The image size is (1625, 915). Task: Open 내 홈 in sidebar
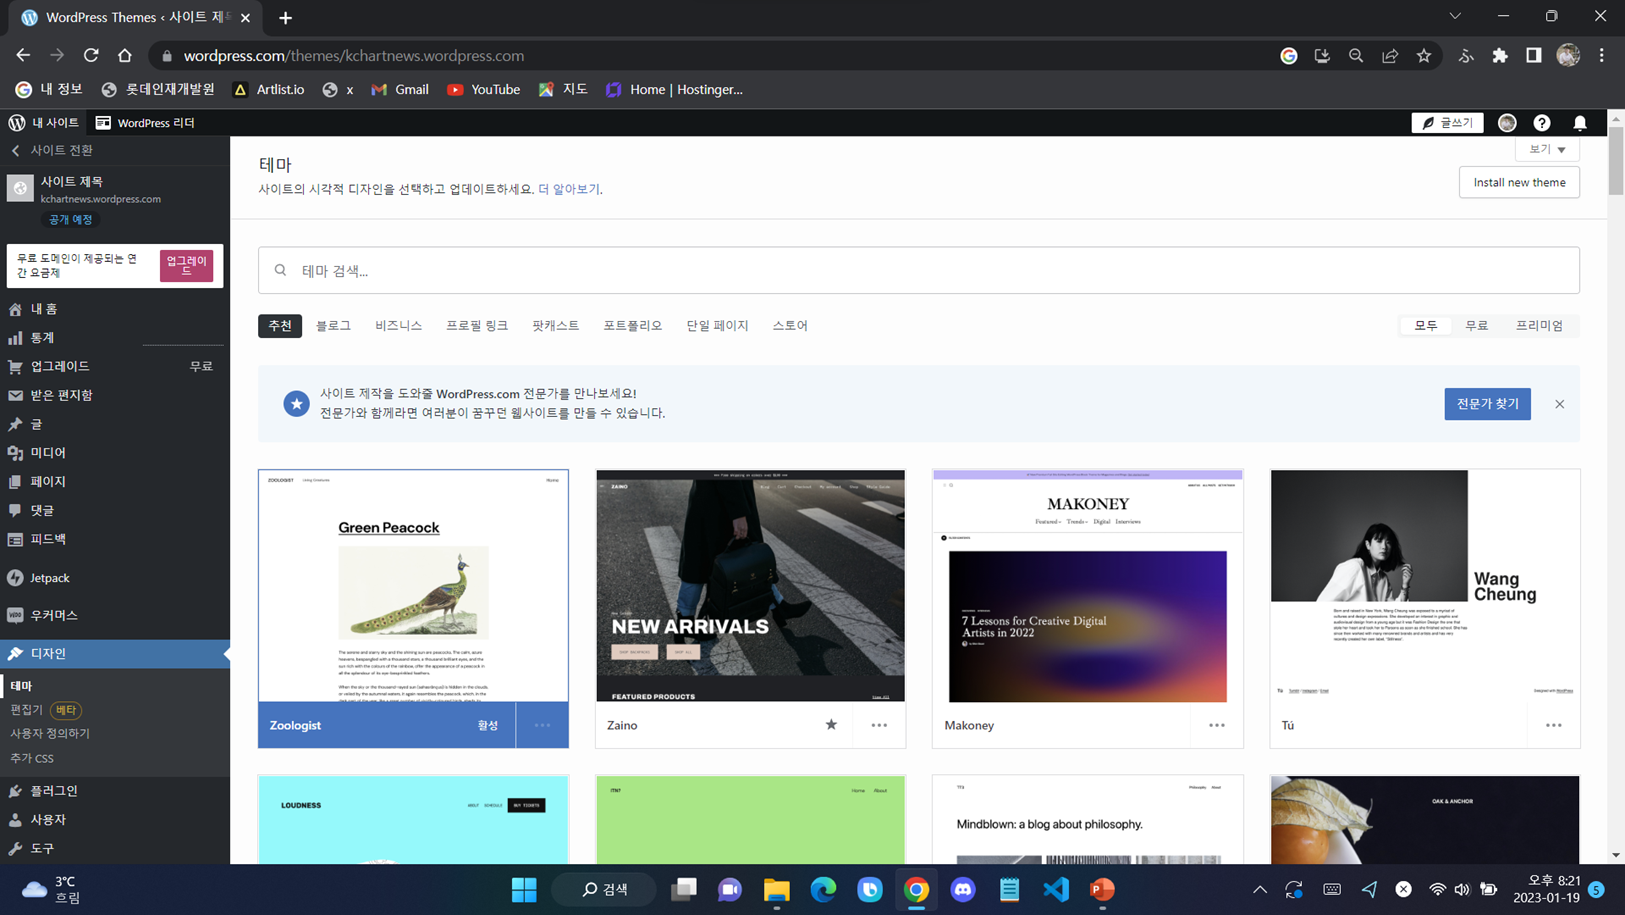tap(115, 309)
